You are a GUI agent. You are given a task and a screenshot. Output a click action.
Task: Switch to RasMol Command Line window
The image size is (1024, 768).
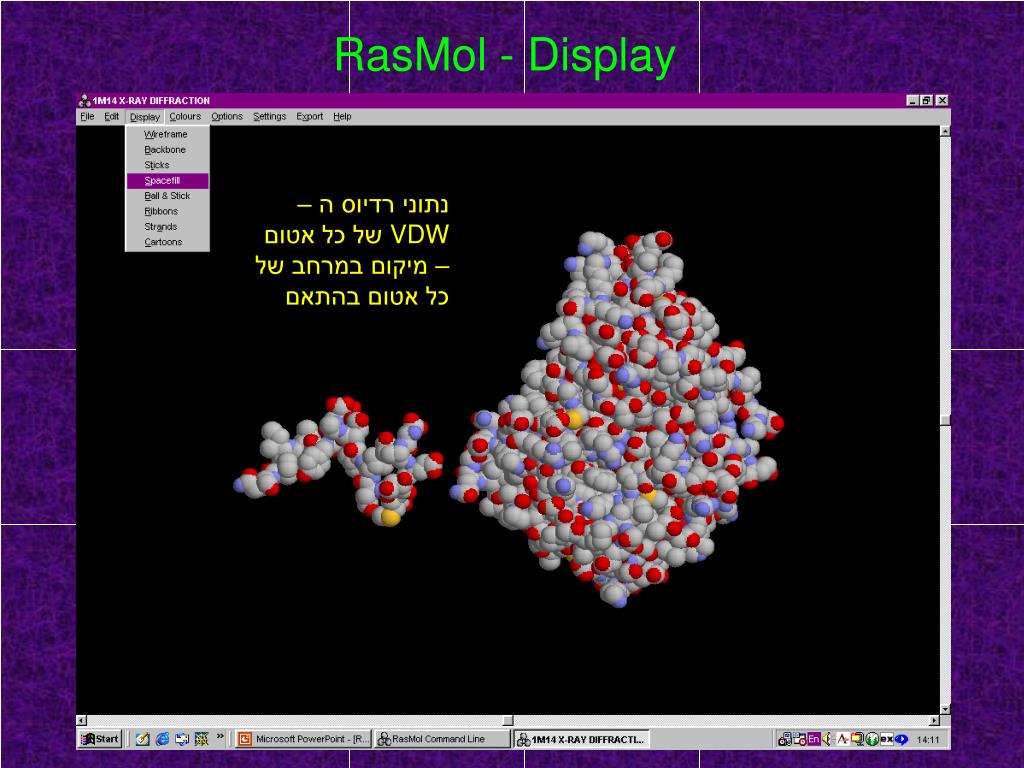(x=442, y=739)
